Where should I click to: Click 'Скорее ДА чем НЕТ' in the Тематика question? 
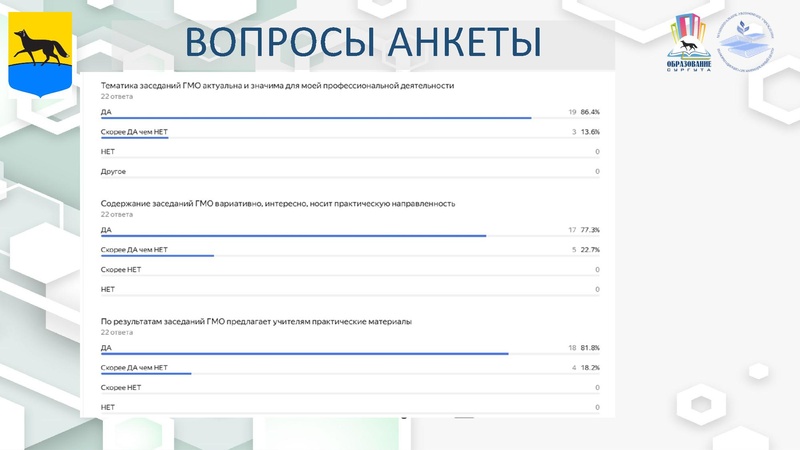tap(134, 132)
